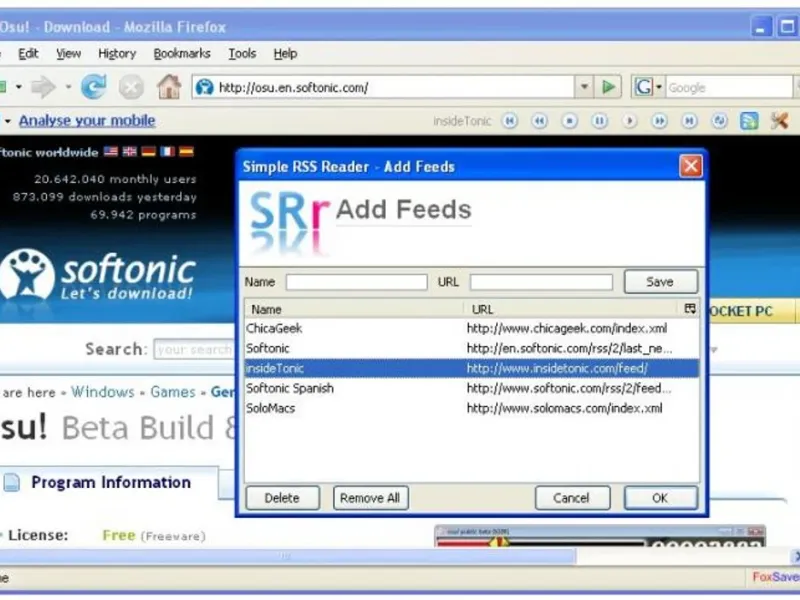Open RSS reader settings tools icon
Viewport: 800px width, 600px height.
(x=779, y=121)
